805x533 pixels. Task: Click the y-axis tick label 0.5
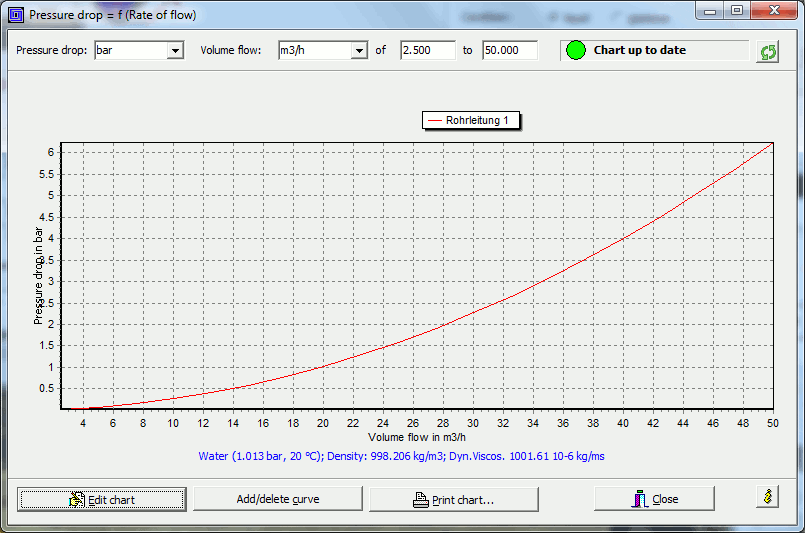(x=46, y=388)
